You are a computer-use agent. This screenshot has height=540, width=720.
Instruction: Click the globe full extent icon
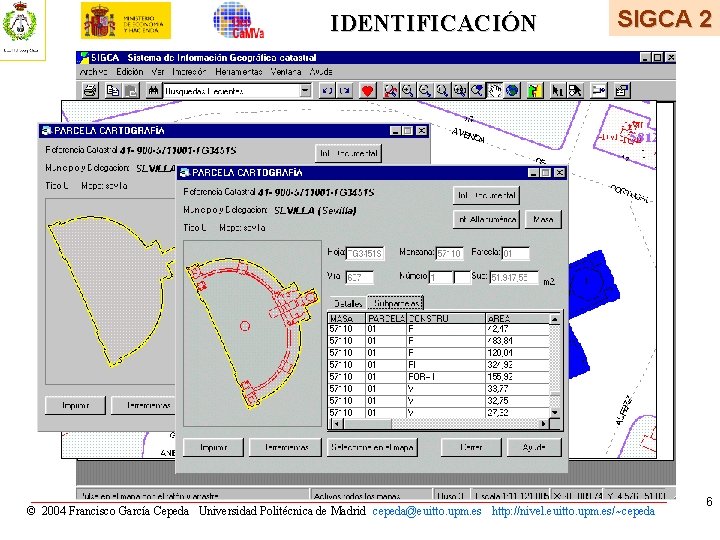click(512, 90)
